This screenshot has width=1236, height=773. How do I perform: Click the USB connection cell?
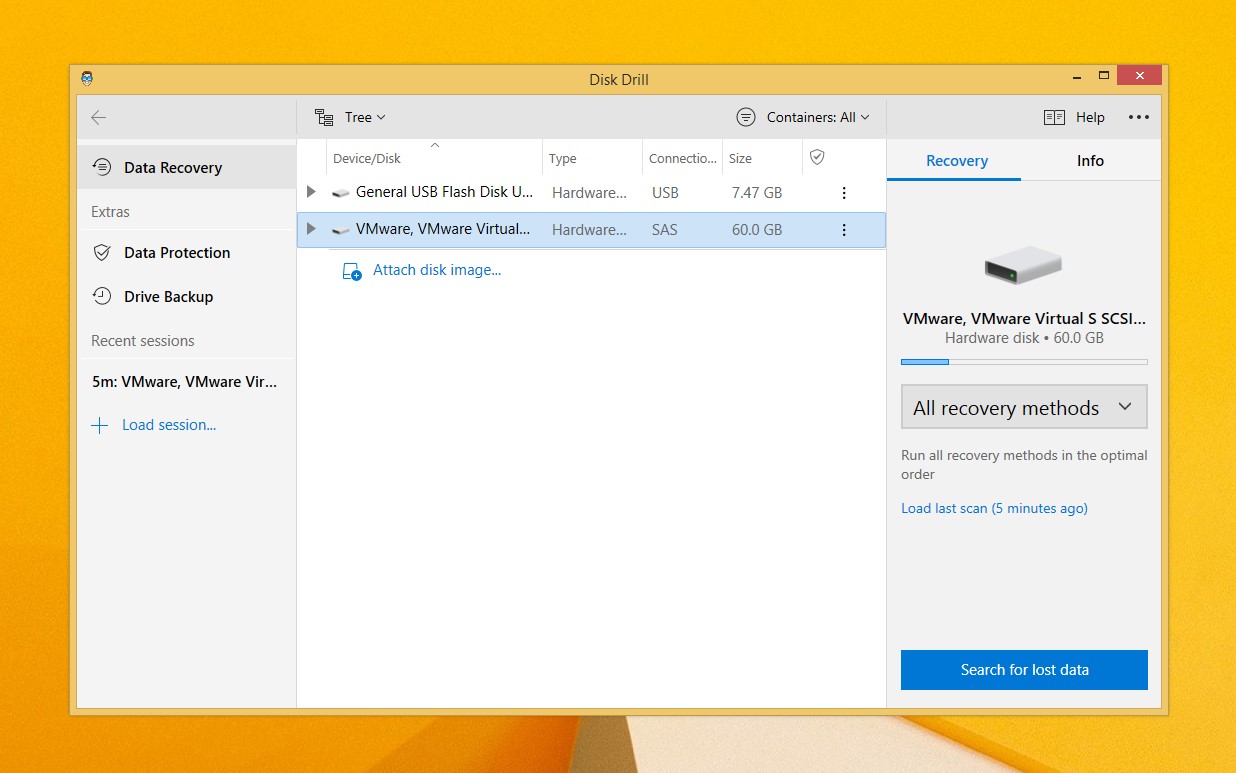click(665, 193)
